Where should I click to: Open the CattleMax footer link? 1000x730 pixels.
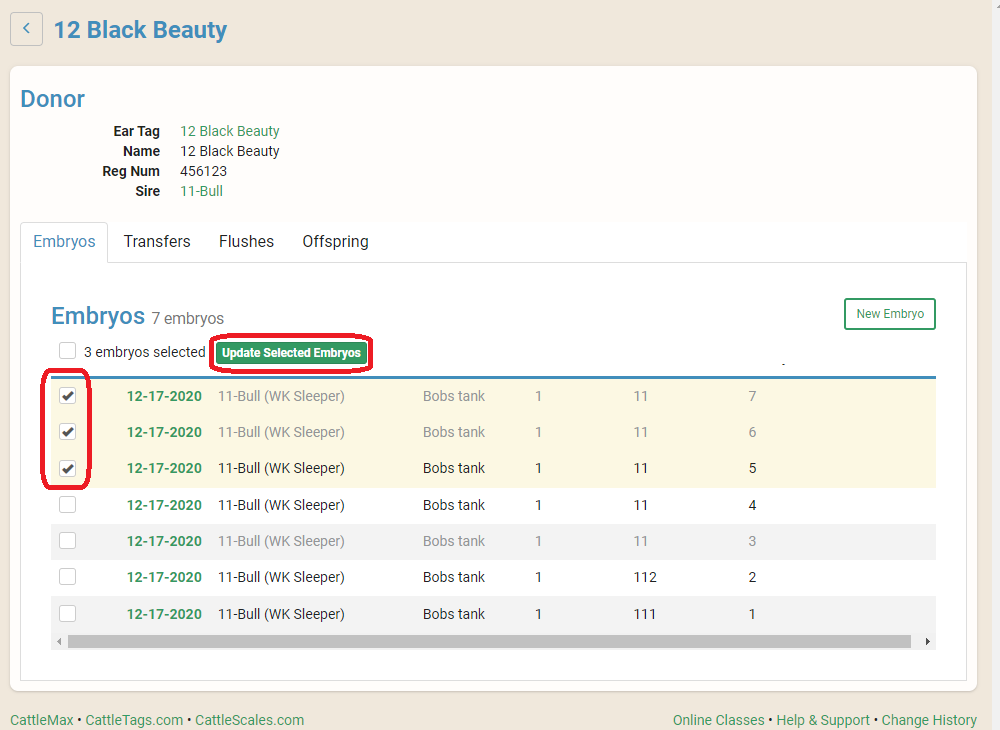coord(41,720)
